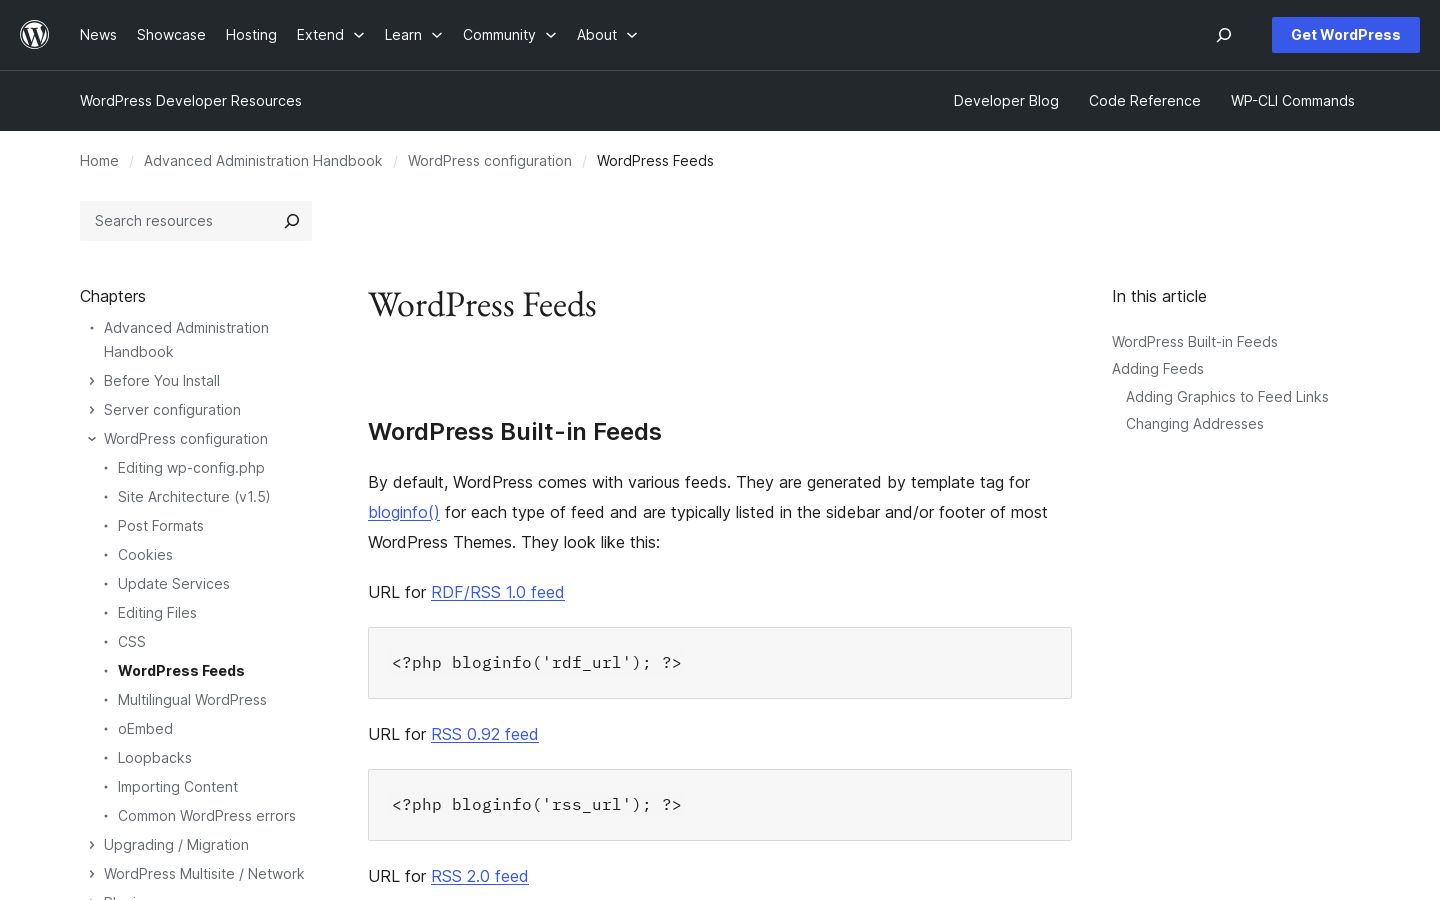Go to the Showcase menu item

pos(171,35)
